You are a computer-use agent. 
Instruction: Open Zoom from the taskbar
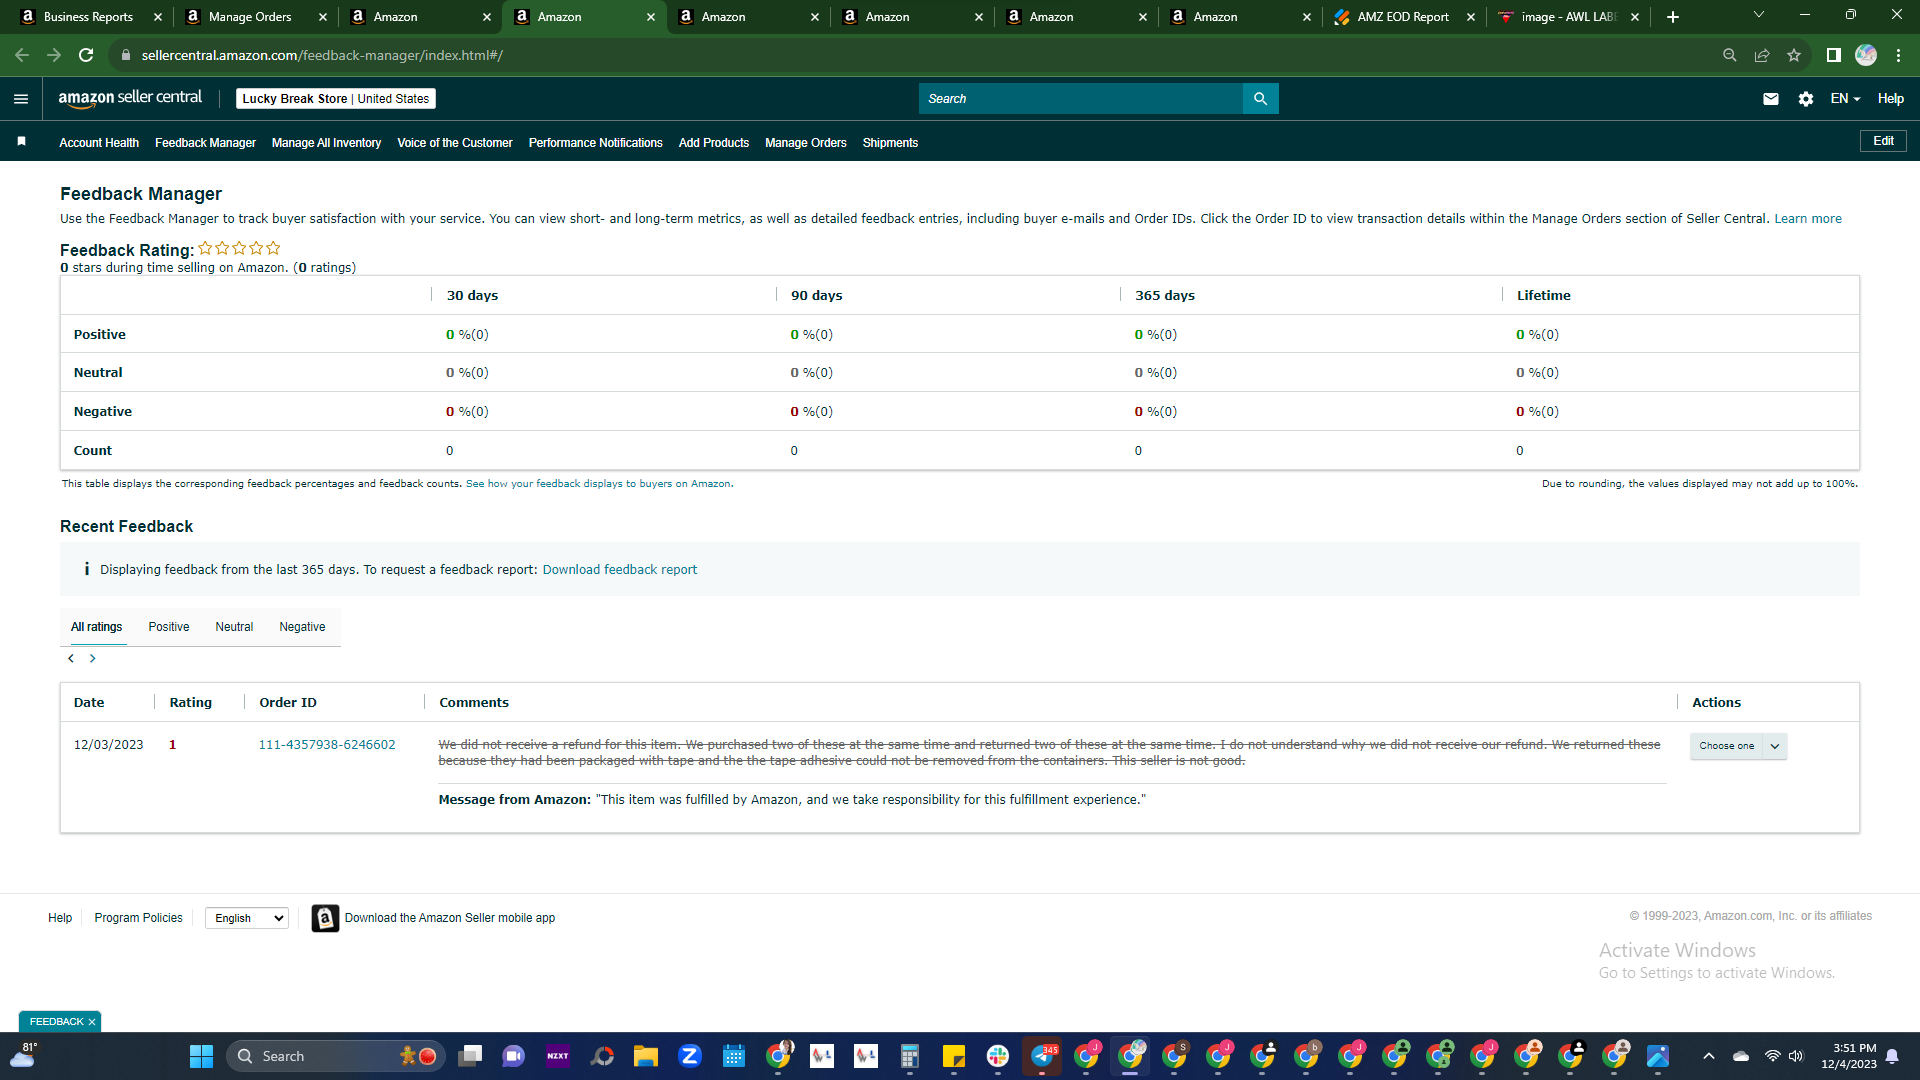[690, 1056]
